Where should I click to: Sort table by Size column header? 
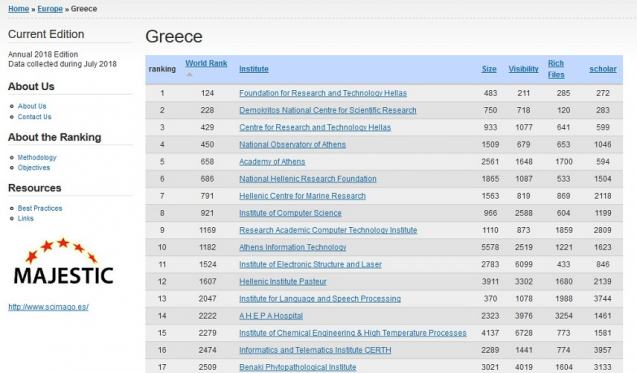click(489, 69)
